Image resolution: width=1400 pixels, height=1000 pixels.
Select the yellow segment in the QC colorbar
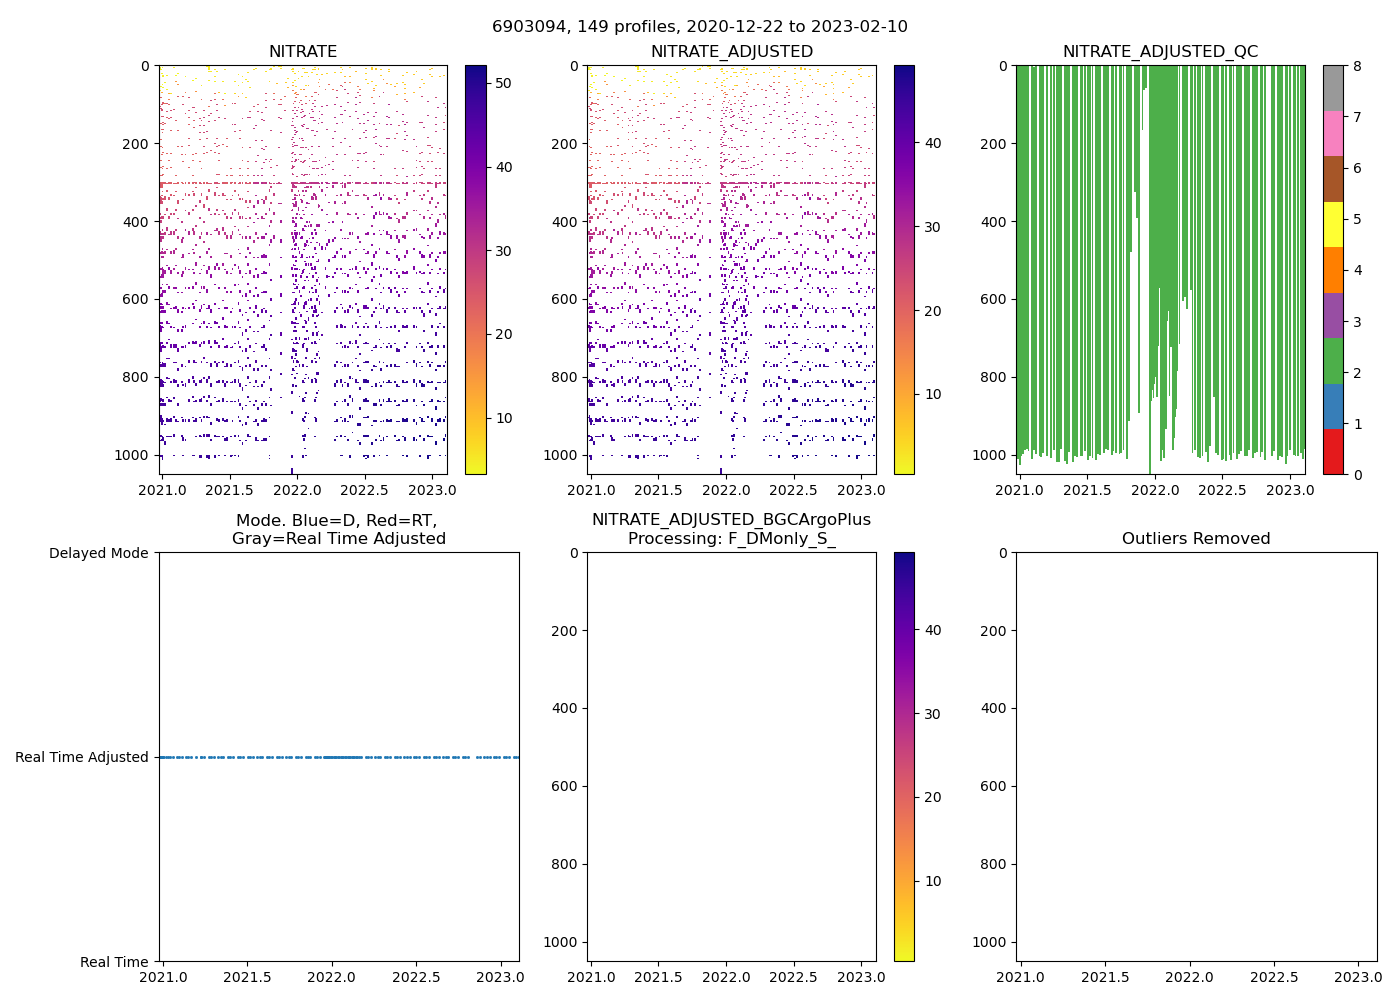click(x=1333, y=225)
